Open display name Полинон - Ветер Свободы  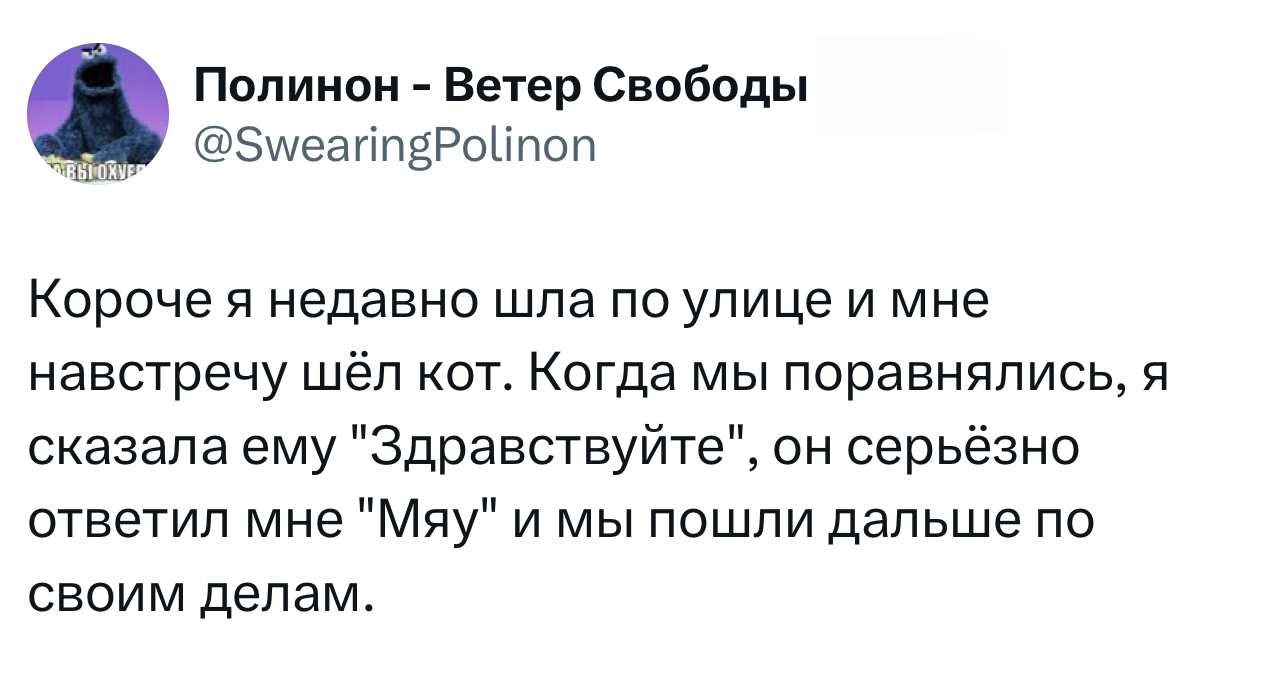[499, 90]
